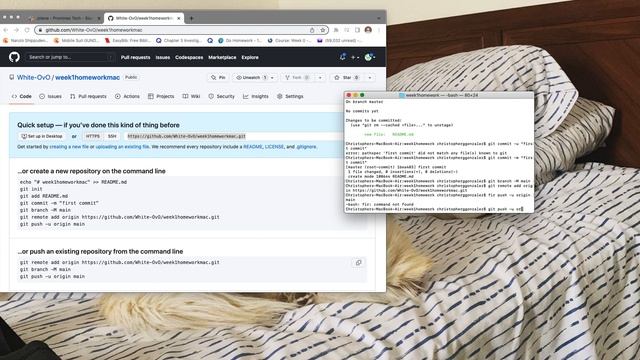This screenshot has height=360, width=640.
Task: Open Issues in GitHub header
Action: [x=163, y=58]
